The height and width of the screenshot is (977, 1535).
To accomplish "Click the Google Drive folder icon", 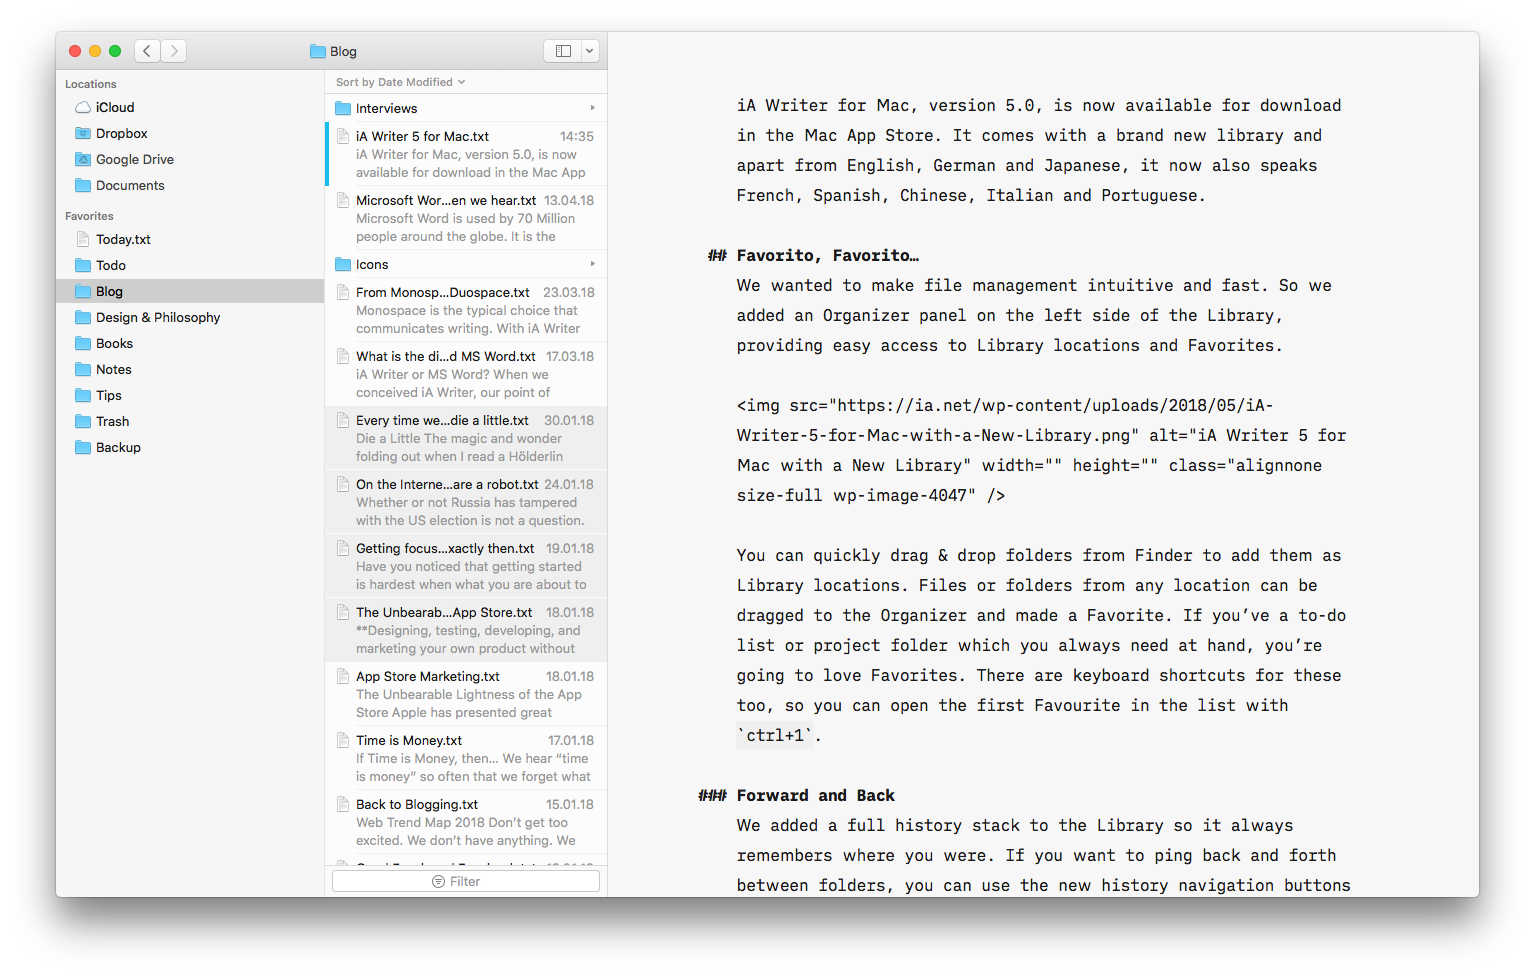I will click(x=83, y=159).
